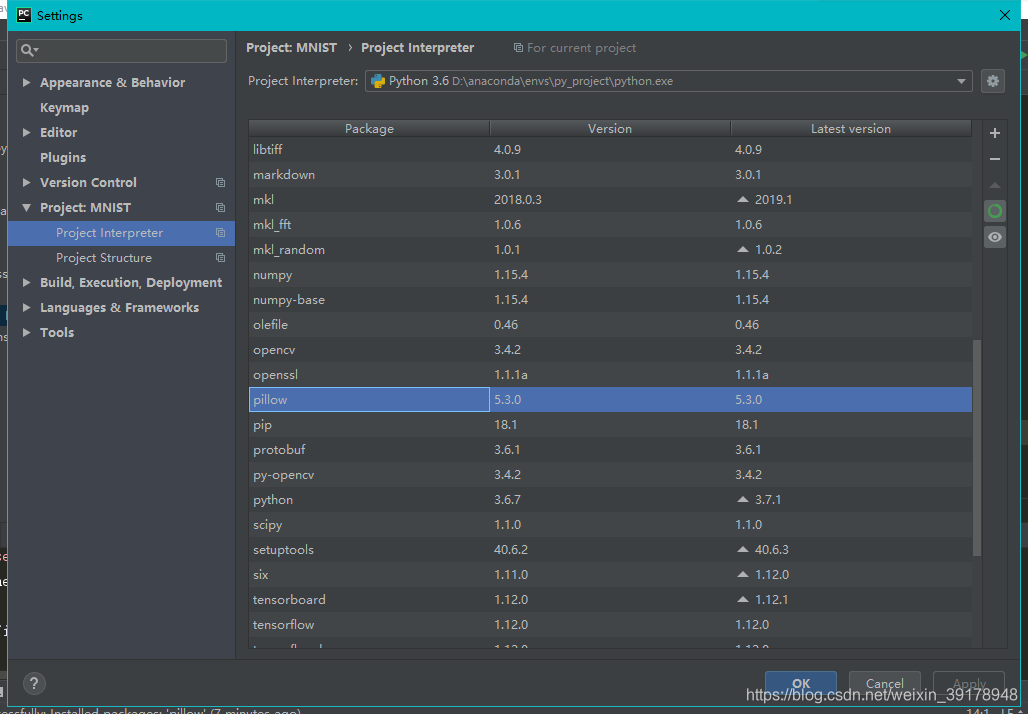Click latest version 1.12.1 for tensorboard
Image resolution: width=1028 pixels, height=714 pixels.
772,599
